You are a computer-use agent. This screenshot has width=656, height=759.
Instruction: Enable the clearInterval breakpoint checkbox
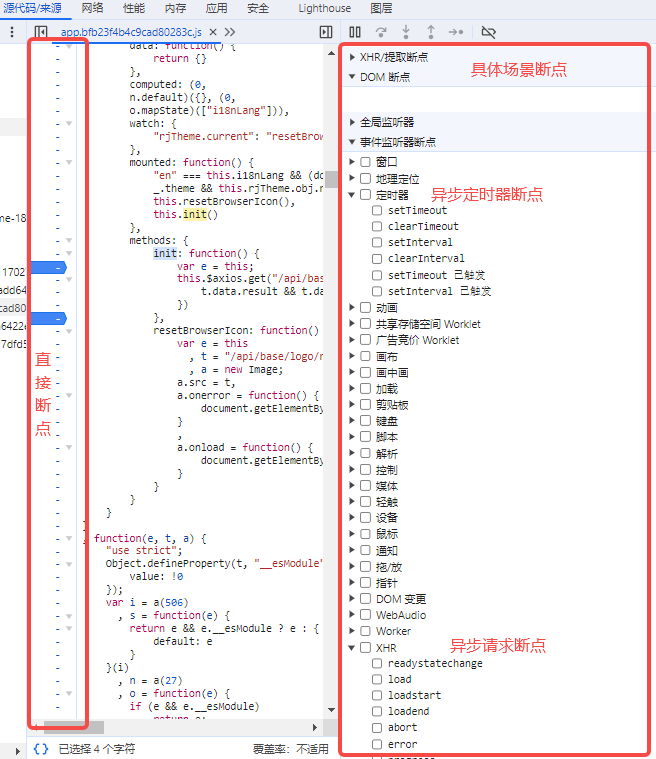pos(377,258)
